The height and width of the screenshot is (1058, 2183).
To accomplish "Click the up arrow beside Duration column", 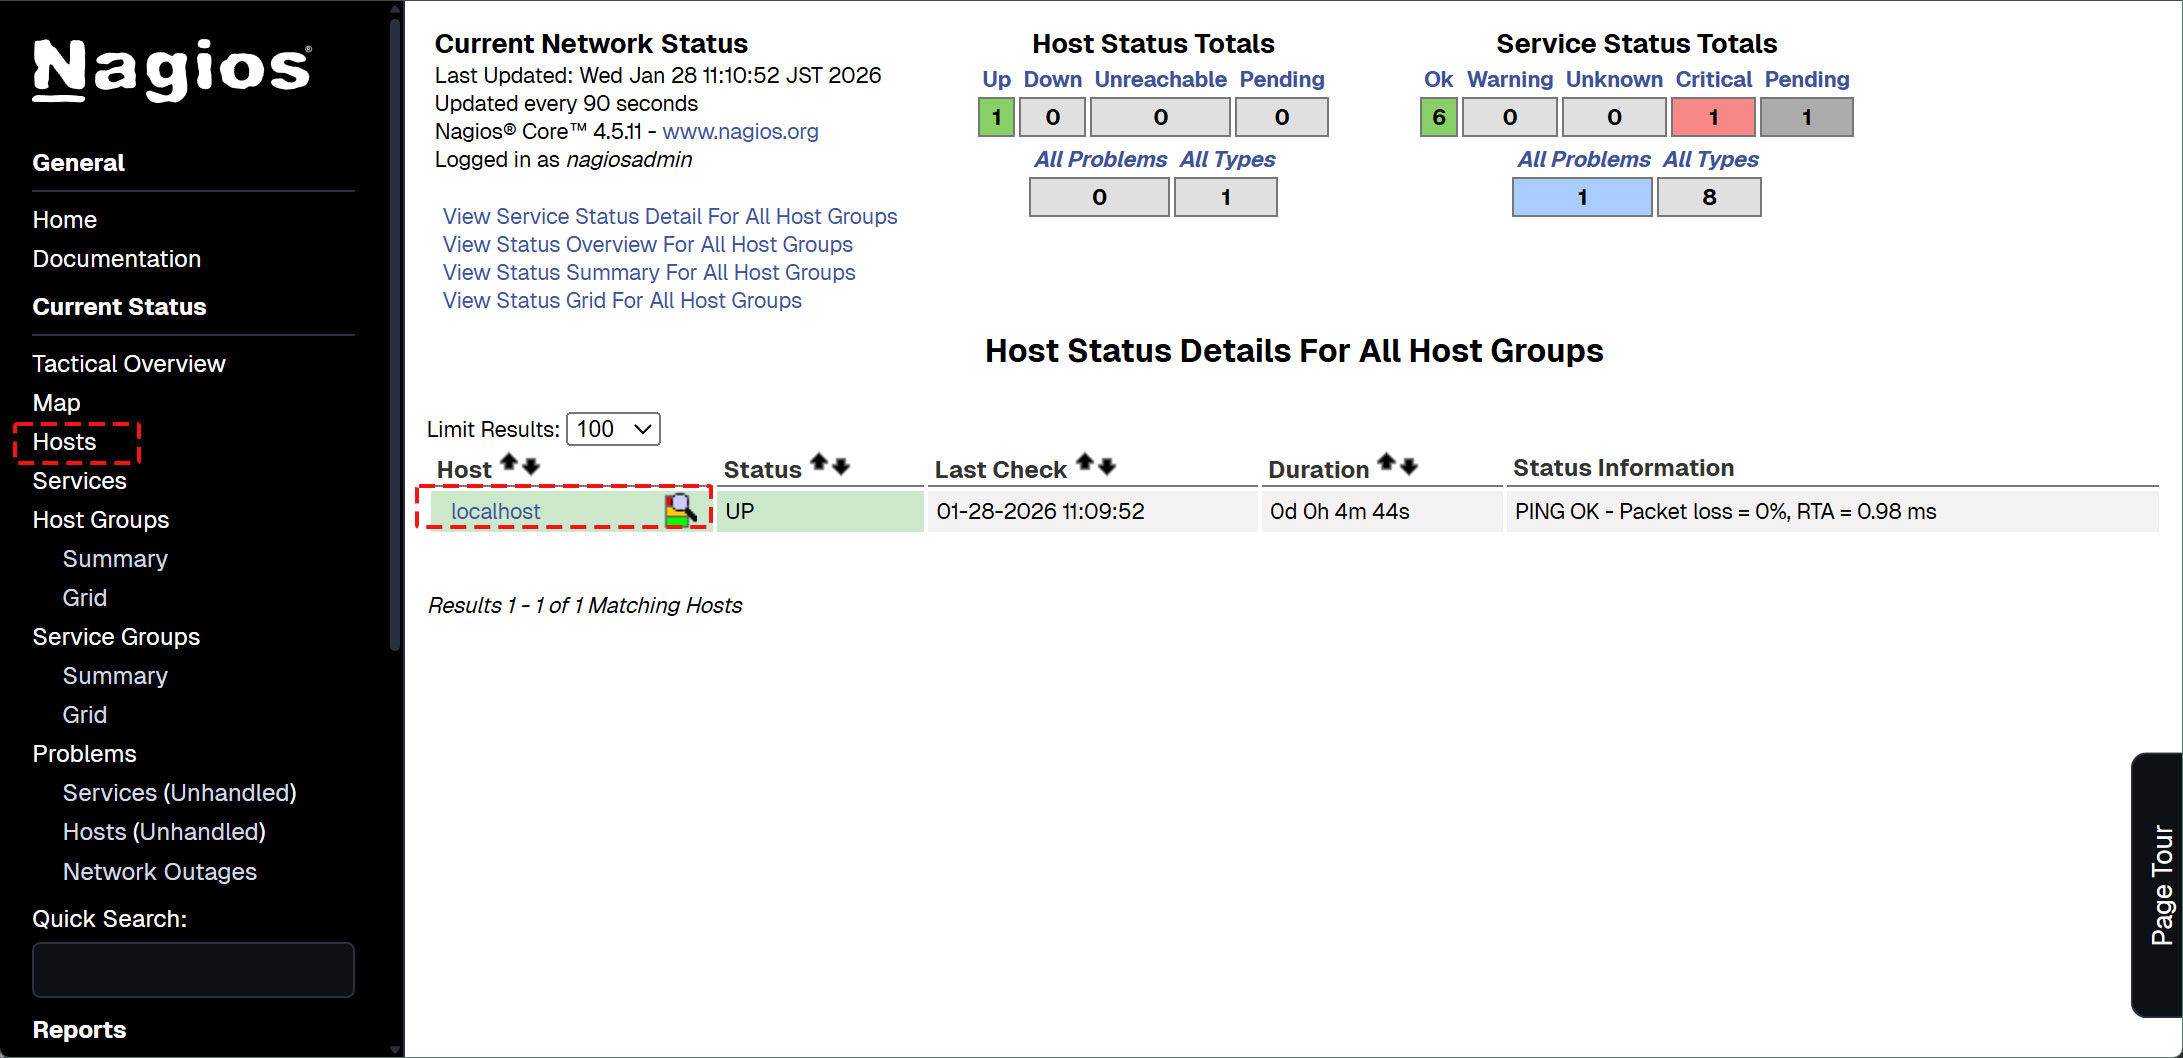I will pos(1386,463).
